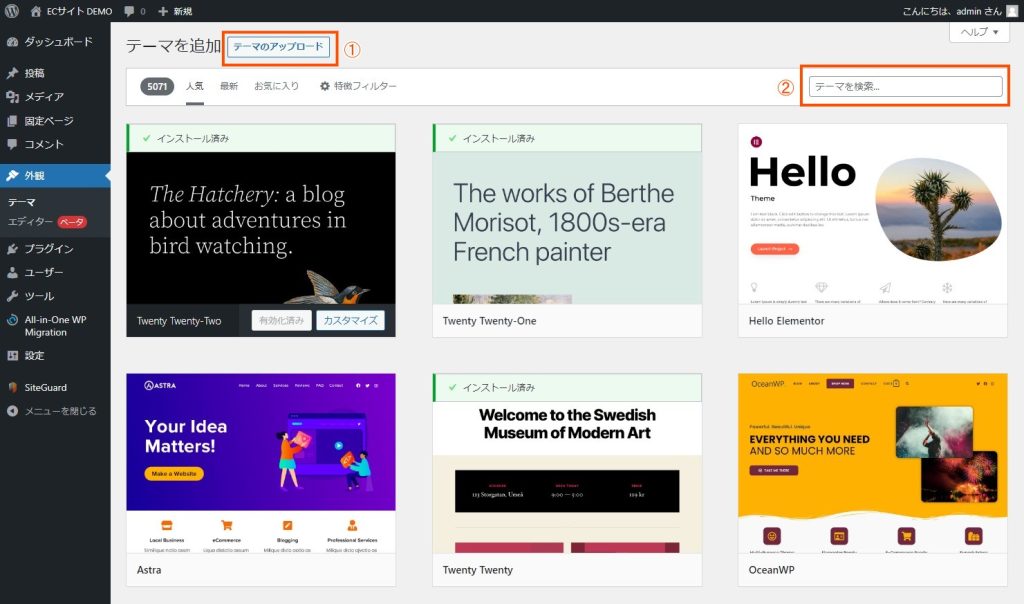
Task: Click the テーマのアップロード button
Action: pos(279,47)
